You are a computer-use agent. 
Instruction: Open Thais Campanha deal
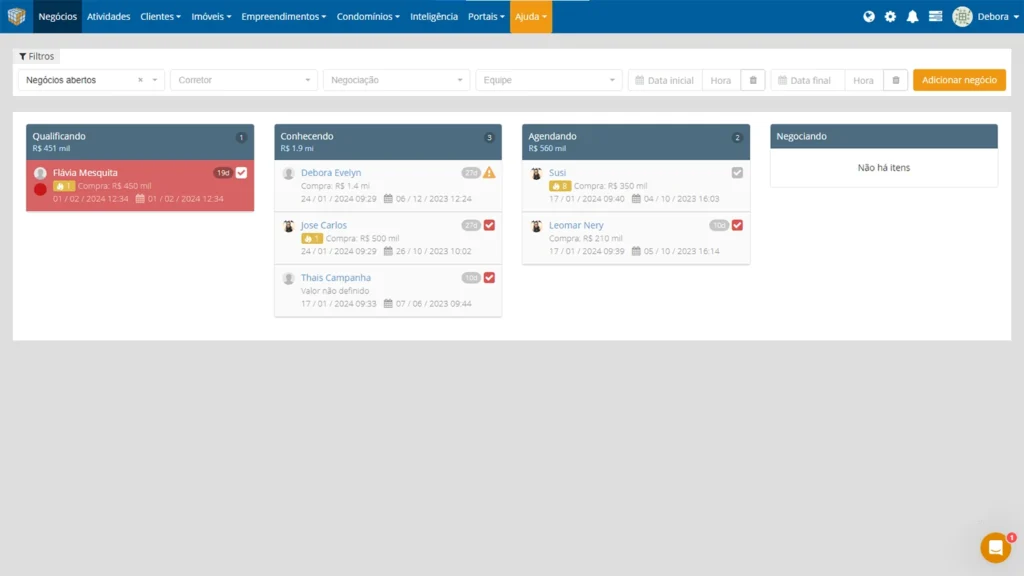(336, 278)
